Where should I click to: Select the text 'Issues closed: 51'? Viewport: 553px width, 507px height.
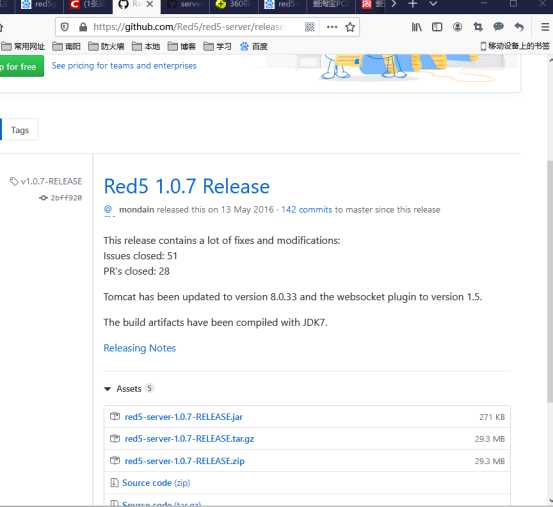140,256
